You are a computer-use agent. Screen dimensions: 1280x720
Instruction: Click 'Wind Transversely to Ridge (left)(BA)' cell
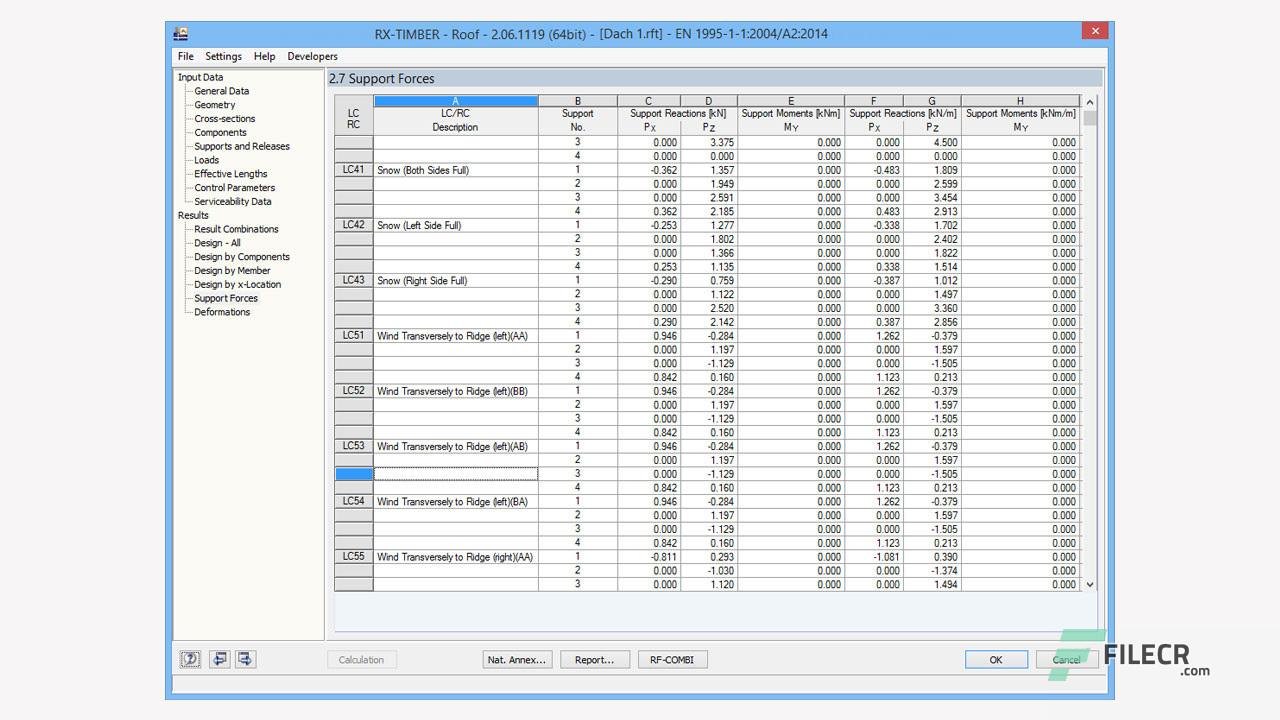click(456, 502)
